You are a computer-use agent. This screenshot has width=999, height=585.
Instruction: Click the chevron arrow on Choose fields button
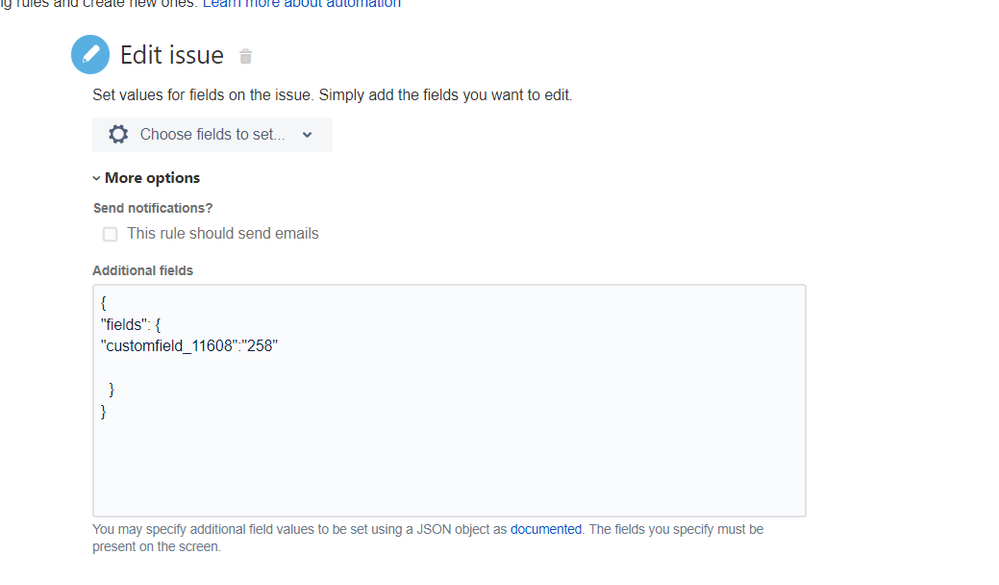tap(307, 134)
